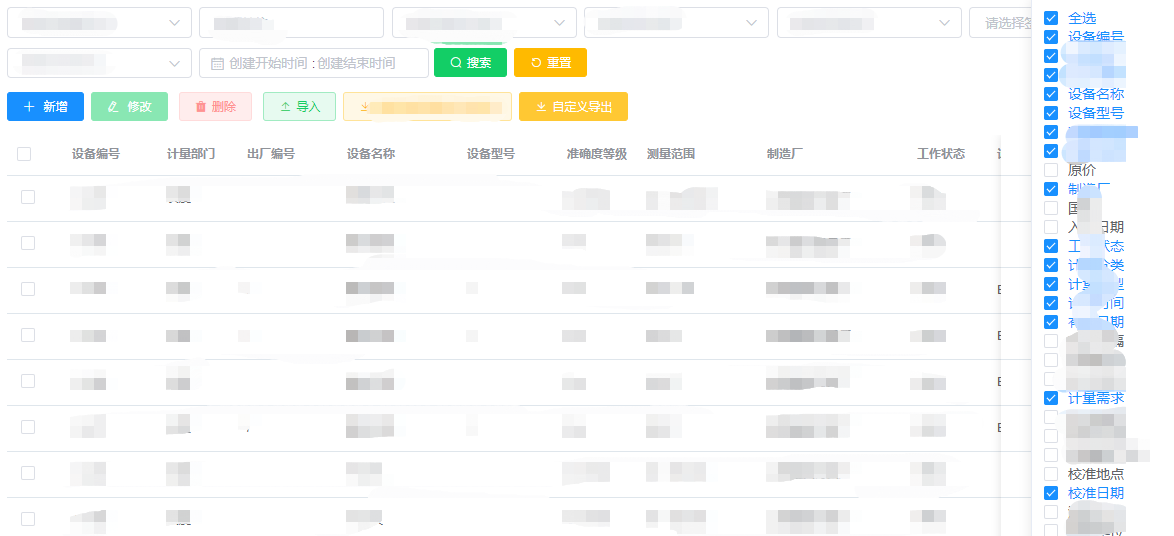
Task: Click the 修改 edit button
Action: tap(130, 106)
